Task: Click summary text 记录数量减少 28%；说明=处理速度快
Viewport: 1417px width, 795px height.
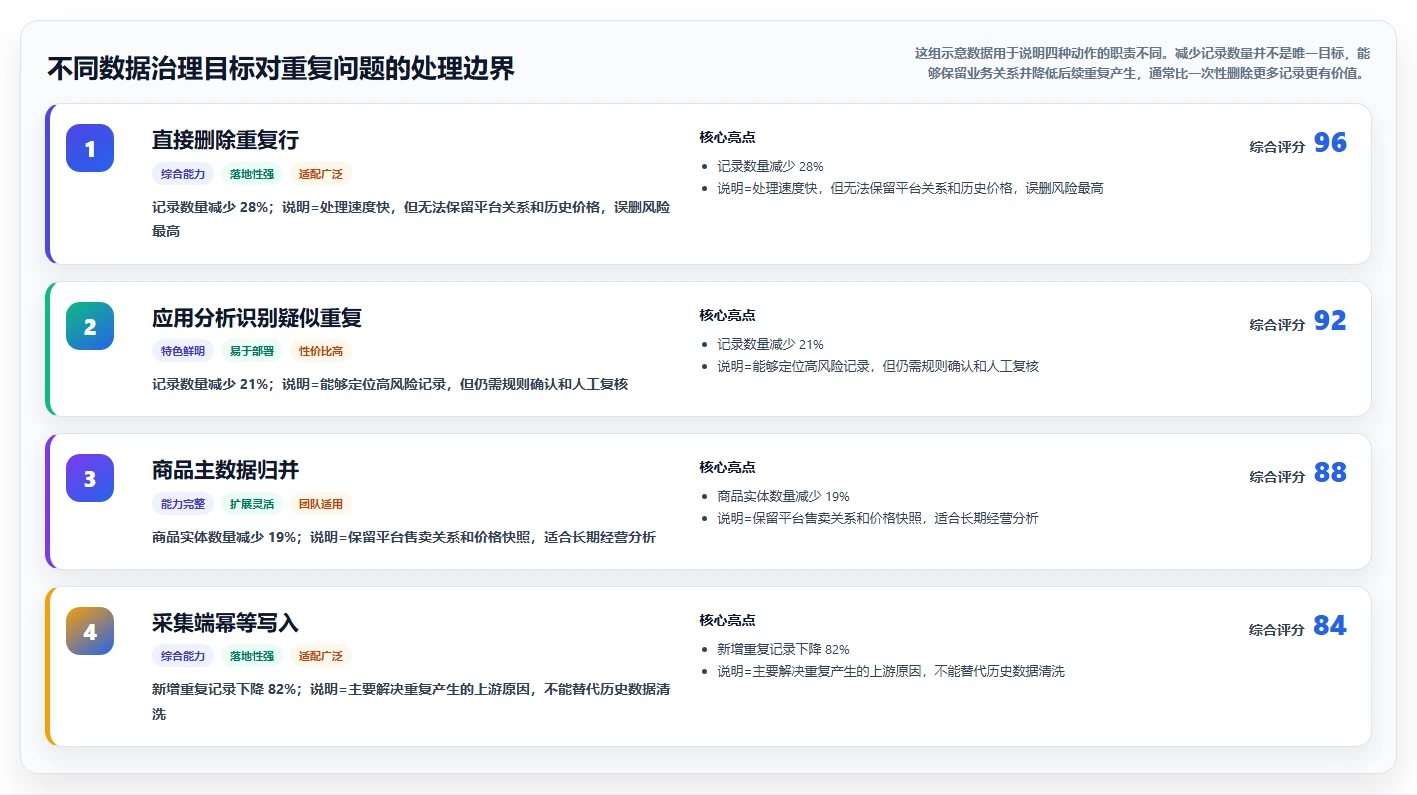Action: click(x=411, y=219)
